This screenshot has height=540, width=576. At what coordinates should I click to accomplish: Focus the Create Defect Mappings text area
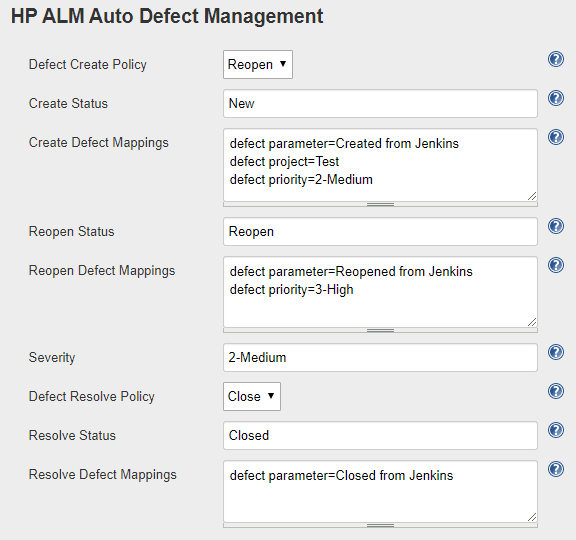[380, 165]
